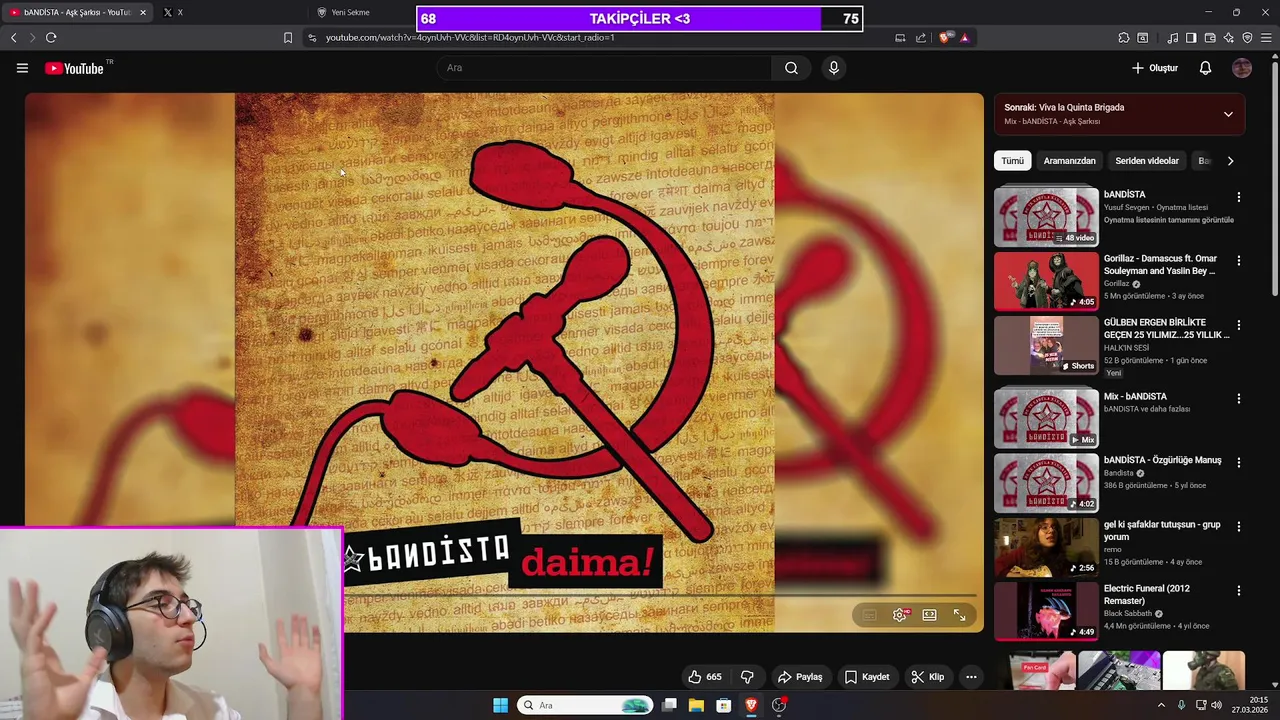Show more filter chips with right arrow
1280x720 pixels.
tap(1230, 161)
